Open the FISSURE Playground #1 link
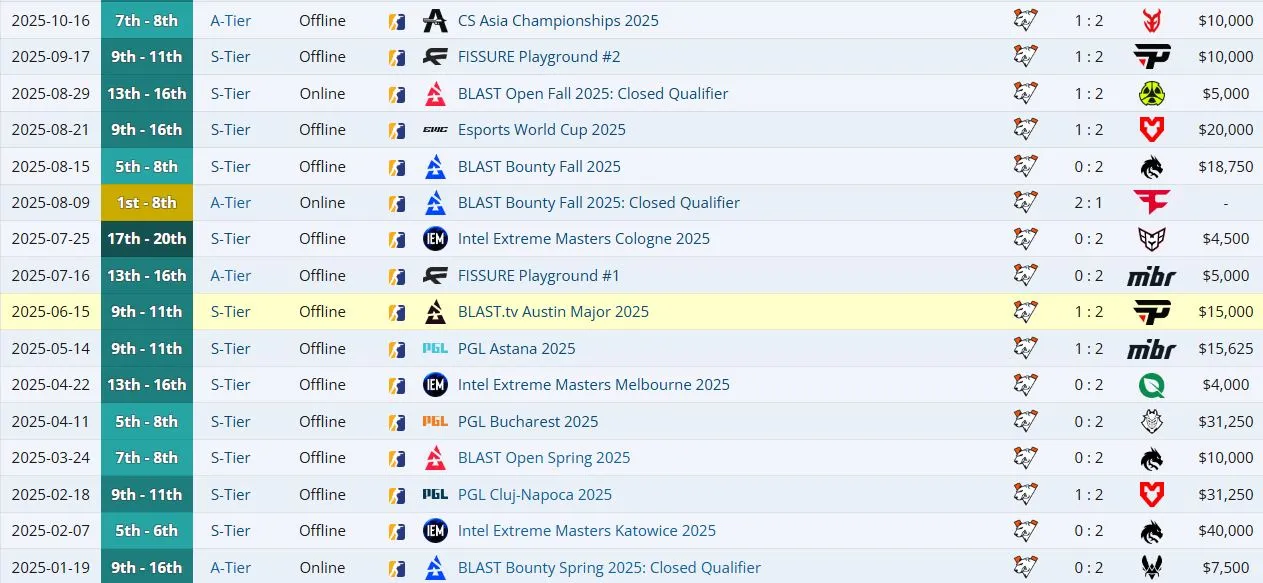This screenshot has width=1263, height=583. pyautogui.click(x=539, y=276)
